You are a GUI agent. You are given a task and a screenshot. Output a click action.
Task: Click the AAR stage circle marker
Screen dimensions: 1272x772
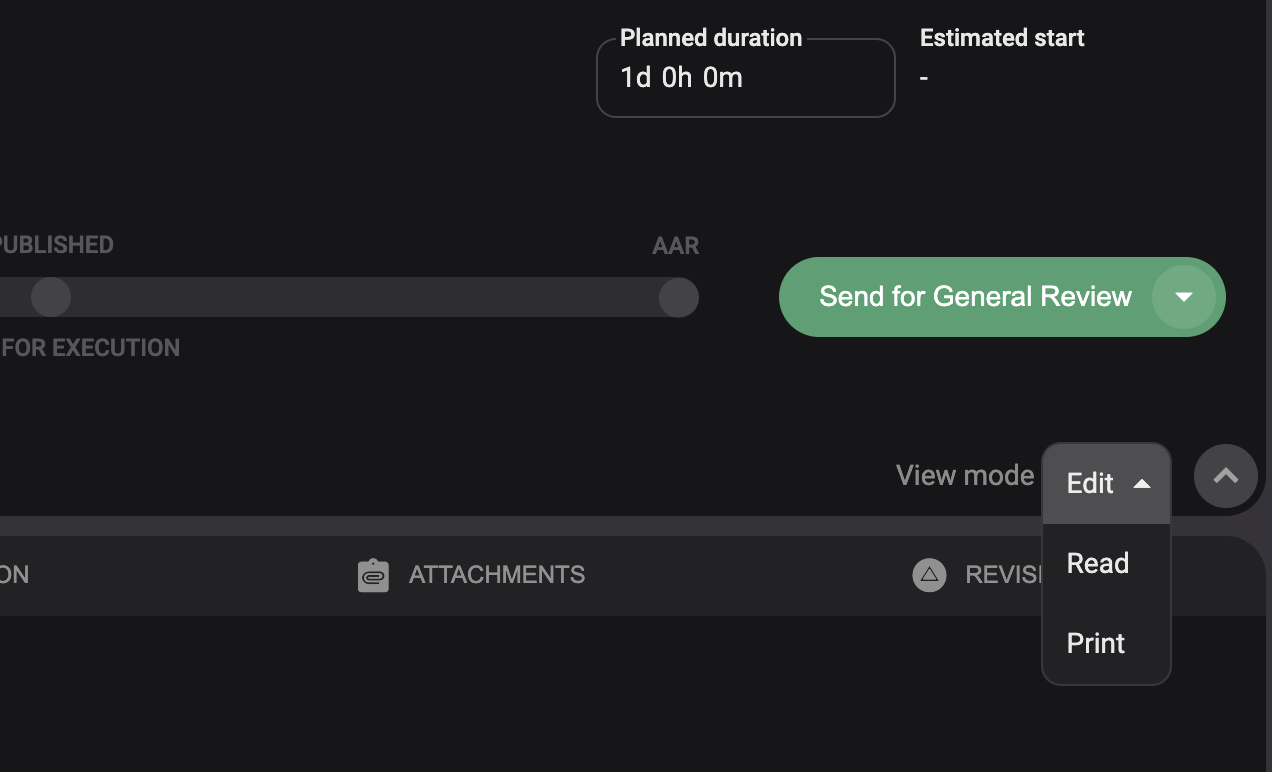click(678, 297)
